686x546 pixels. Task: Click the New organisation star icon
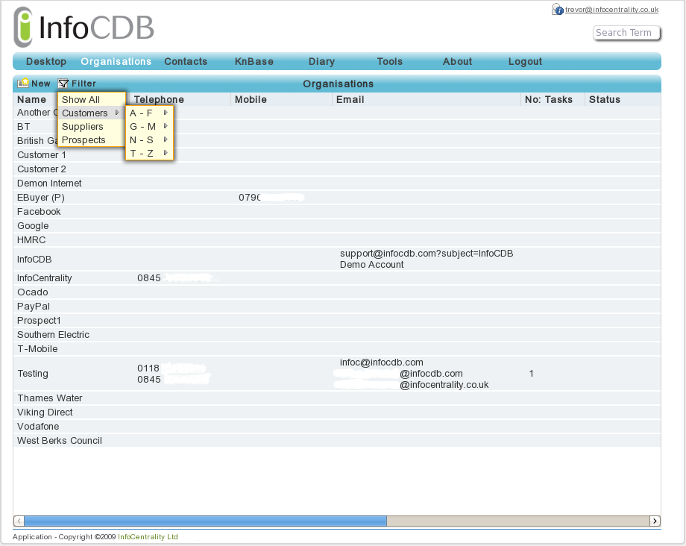click(23, 83)
